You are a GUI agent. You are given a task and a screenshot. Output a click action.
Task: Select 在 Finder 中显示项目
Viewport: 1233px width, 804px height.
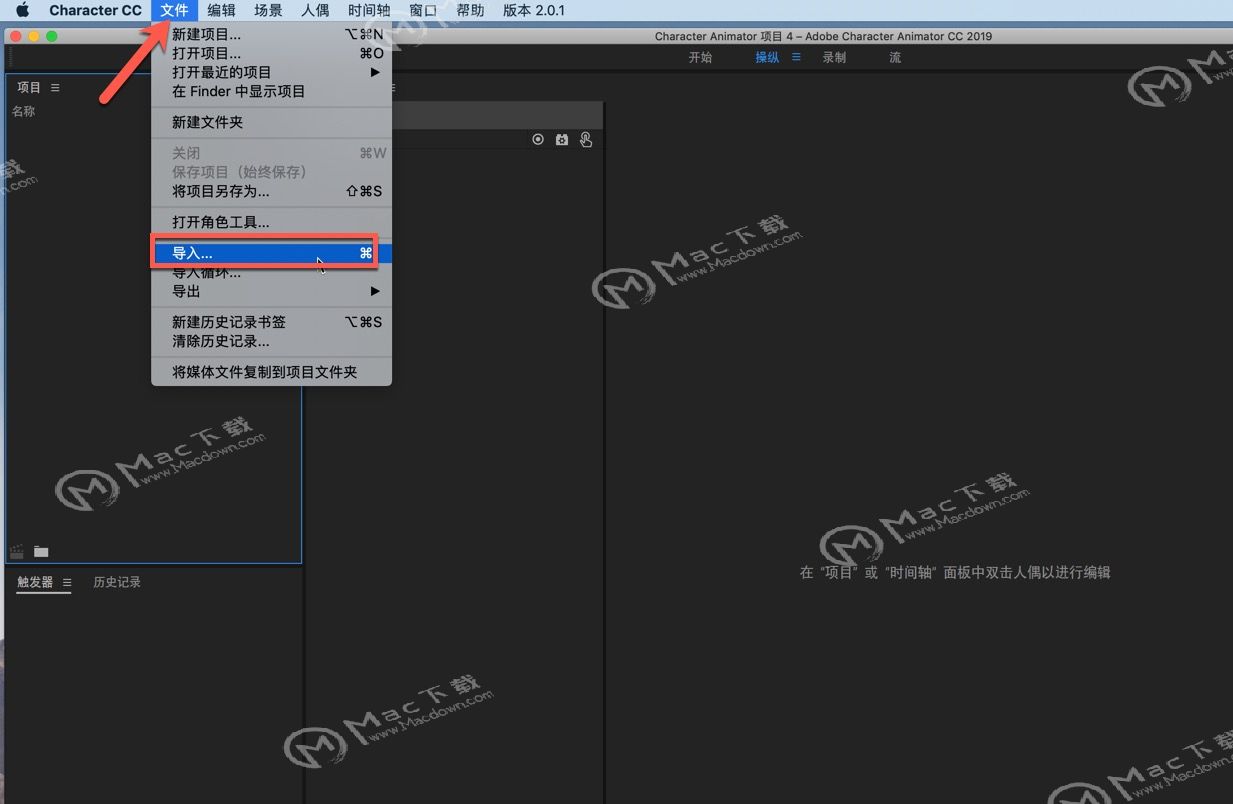[271, 91]
